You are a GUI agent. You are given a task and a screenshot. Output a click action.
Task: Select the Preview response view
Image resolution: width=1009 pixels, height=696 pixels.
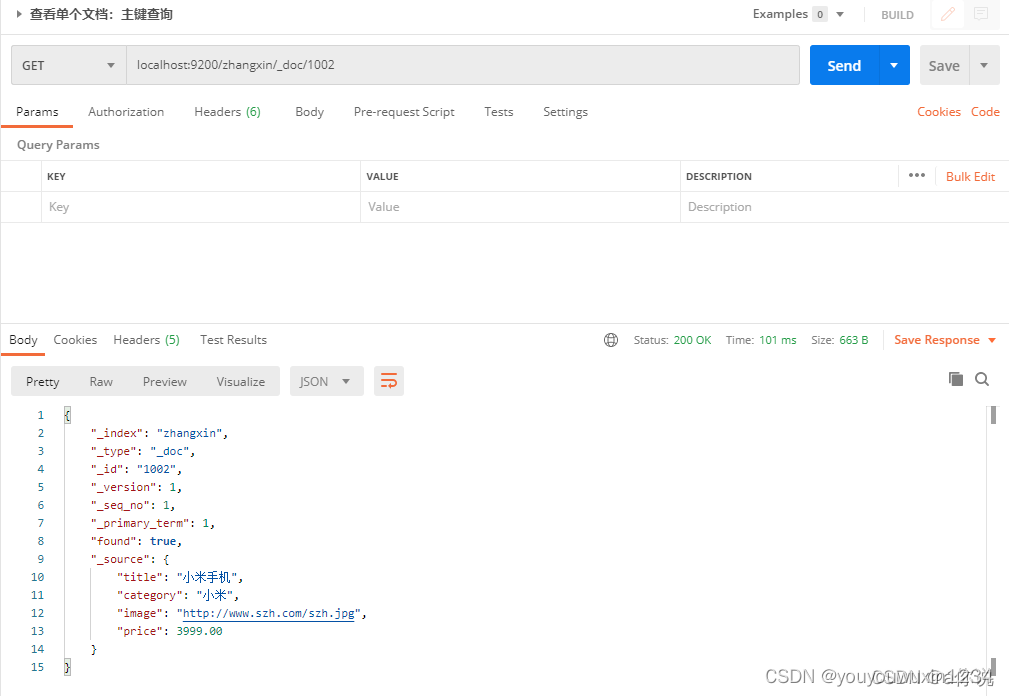(x=165, y=381)
